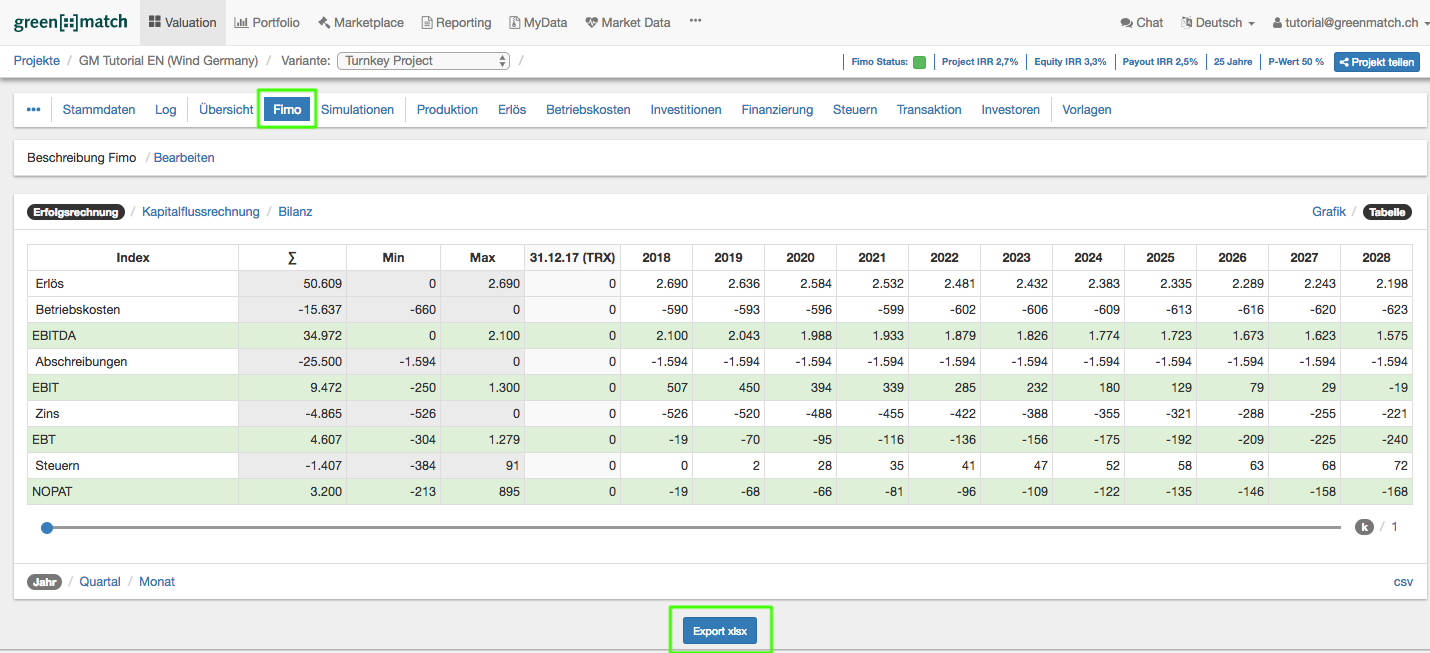Click the table pagination slider handle
This screenshot has width=1430, height=653.
pos(47,527)
